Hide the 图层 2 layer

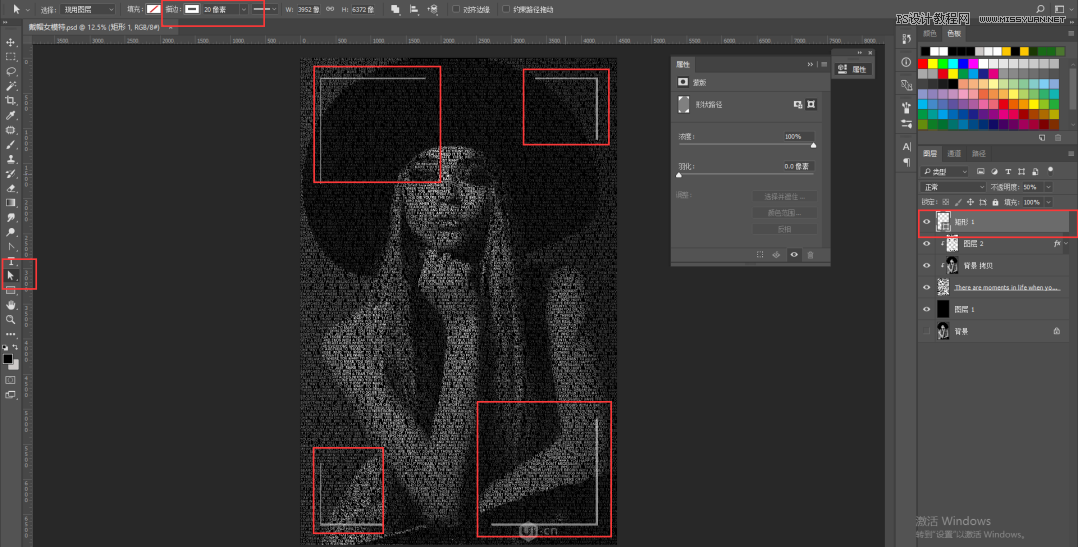coord(926,244)
